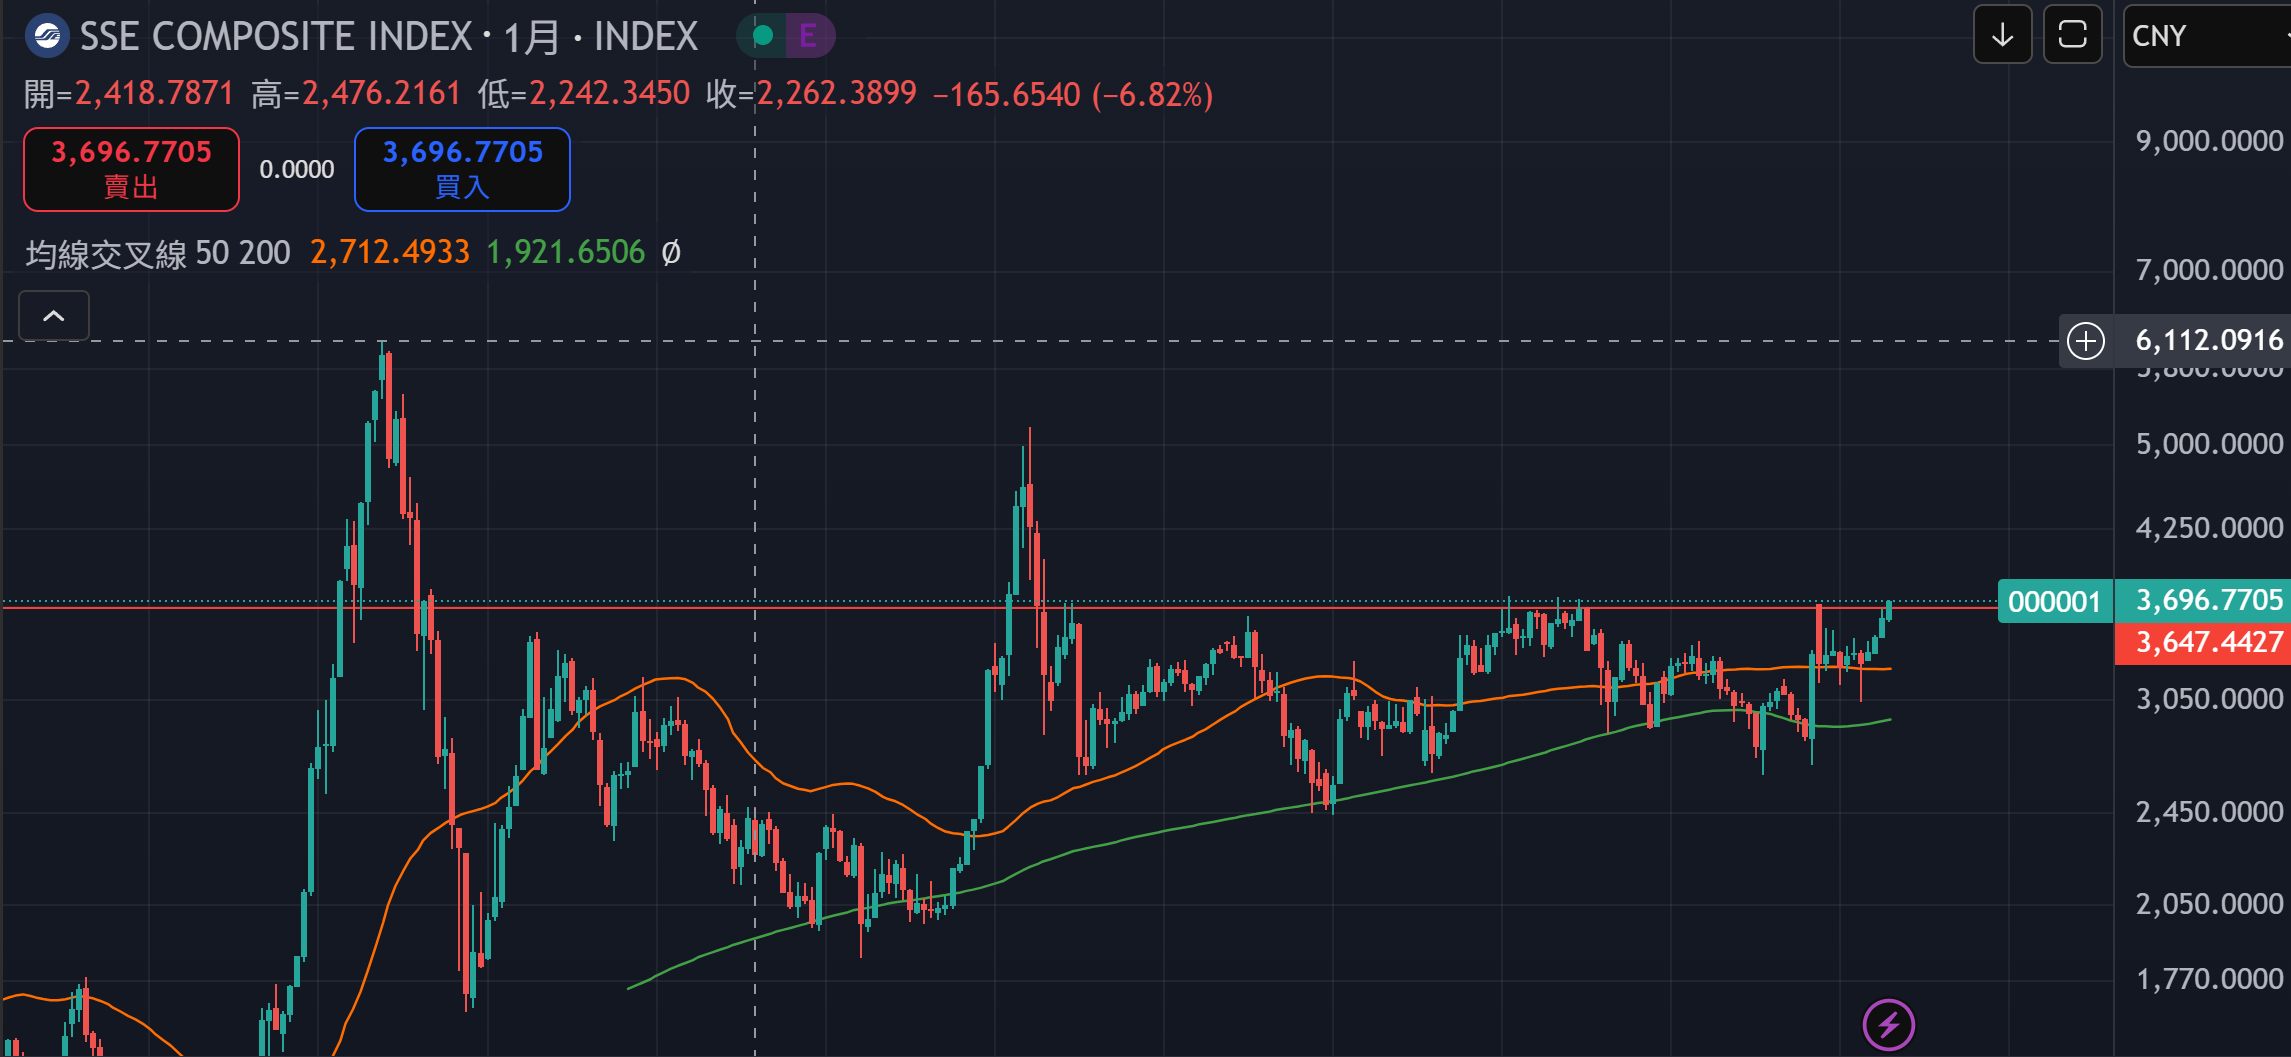The height and width of the screenshot is (1057, 2291).
Task: Click the 1月 interval label in title
Action: tap(530, 38)
